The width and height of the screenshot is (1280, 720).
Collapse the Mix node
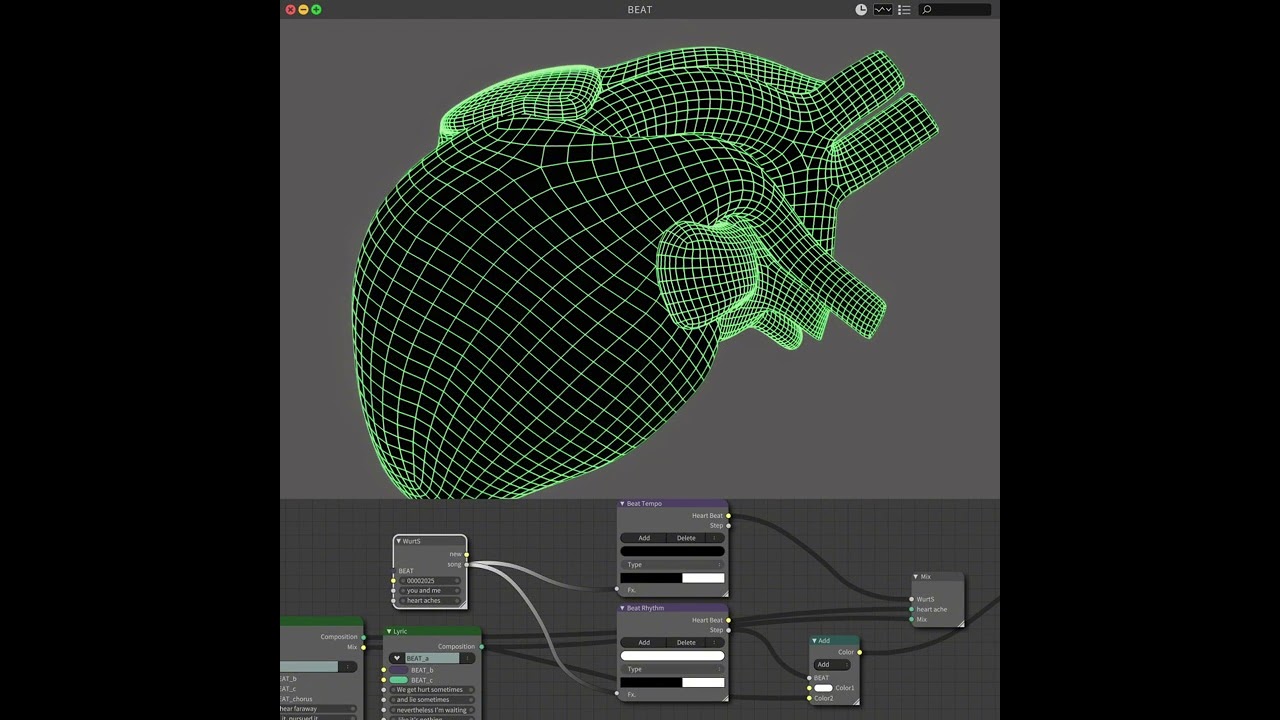[x=916, y=577]
